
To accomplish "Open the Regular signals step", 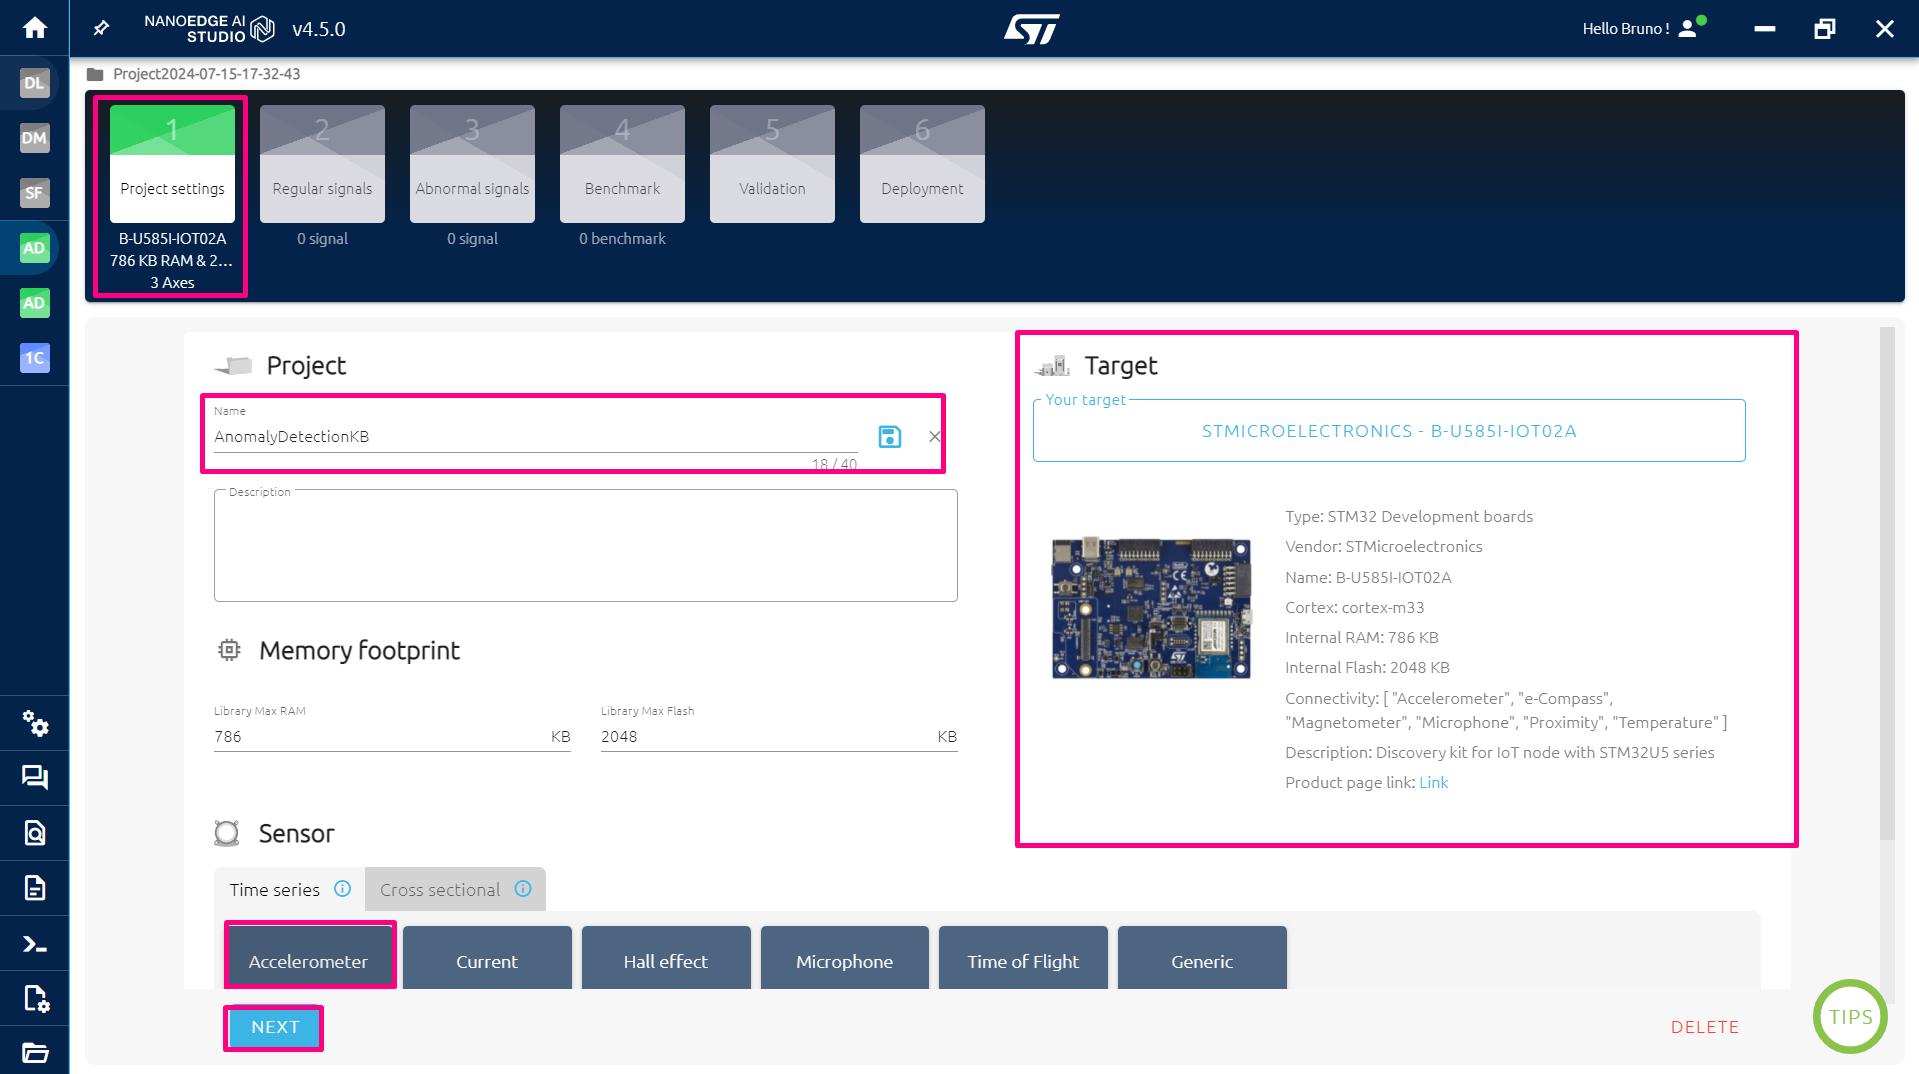I will (321, 163).
